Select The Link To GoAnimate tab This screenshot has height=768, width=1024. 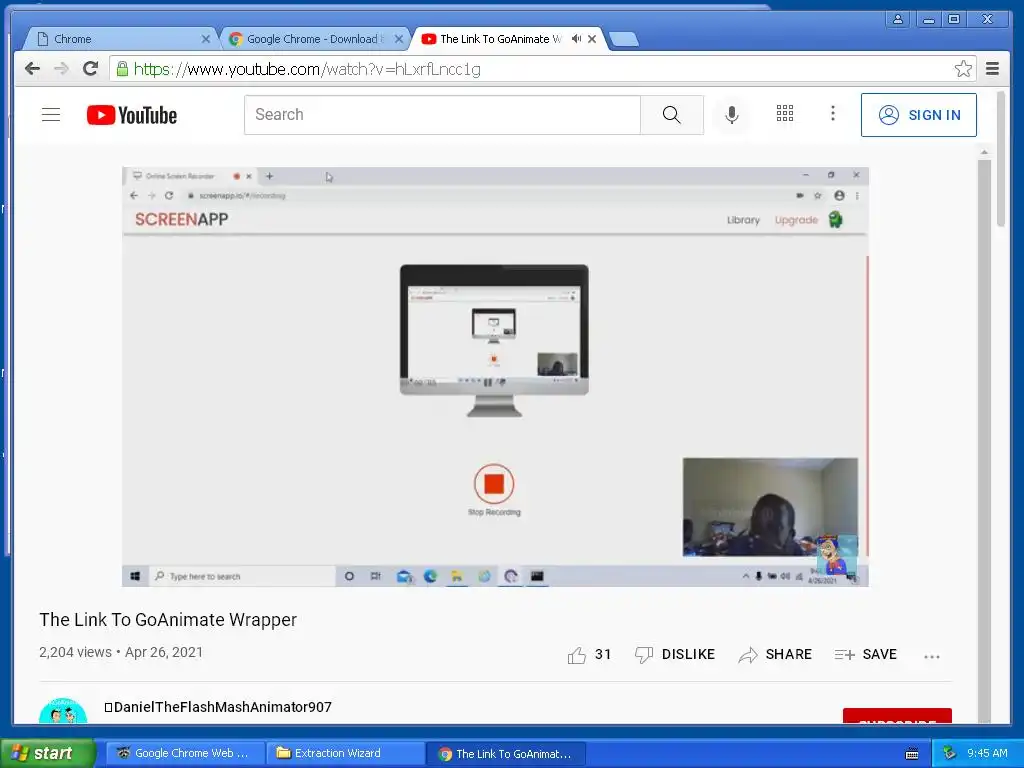coord(500,39)
